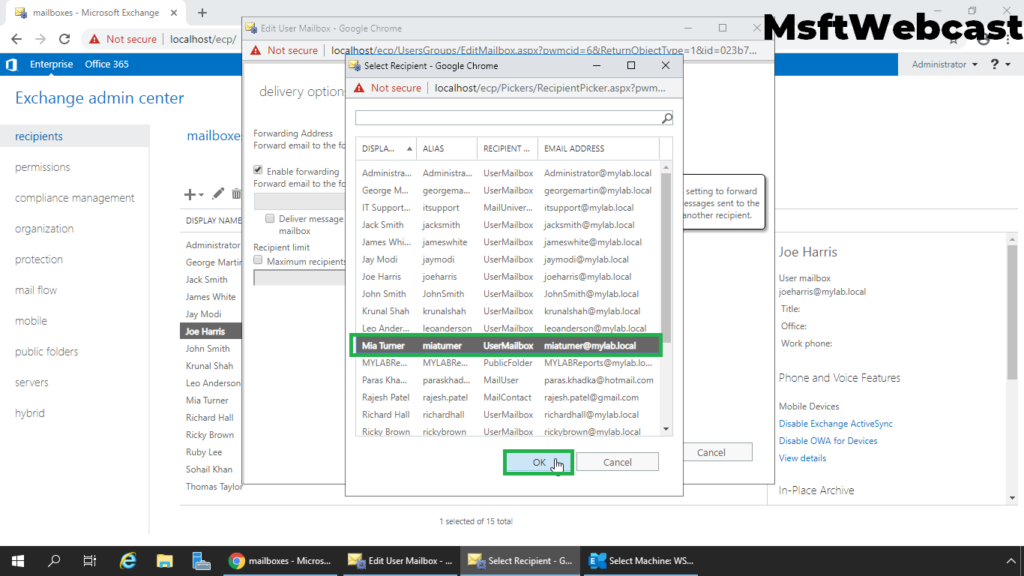1024x576 pixels.
Task: Toggle the Deliver message to mailbox checkbox
Action: tap(270, 218)
